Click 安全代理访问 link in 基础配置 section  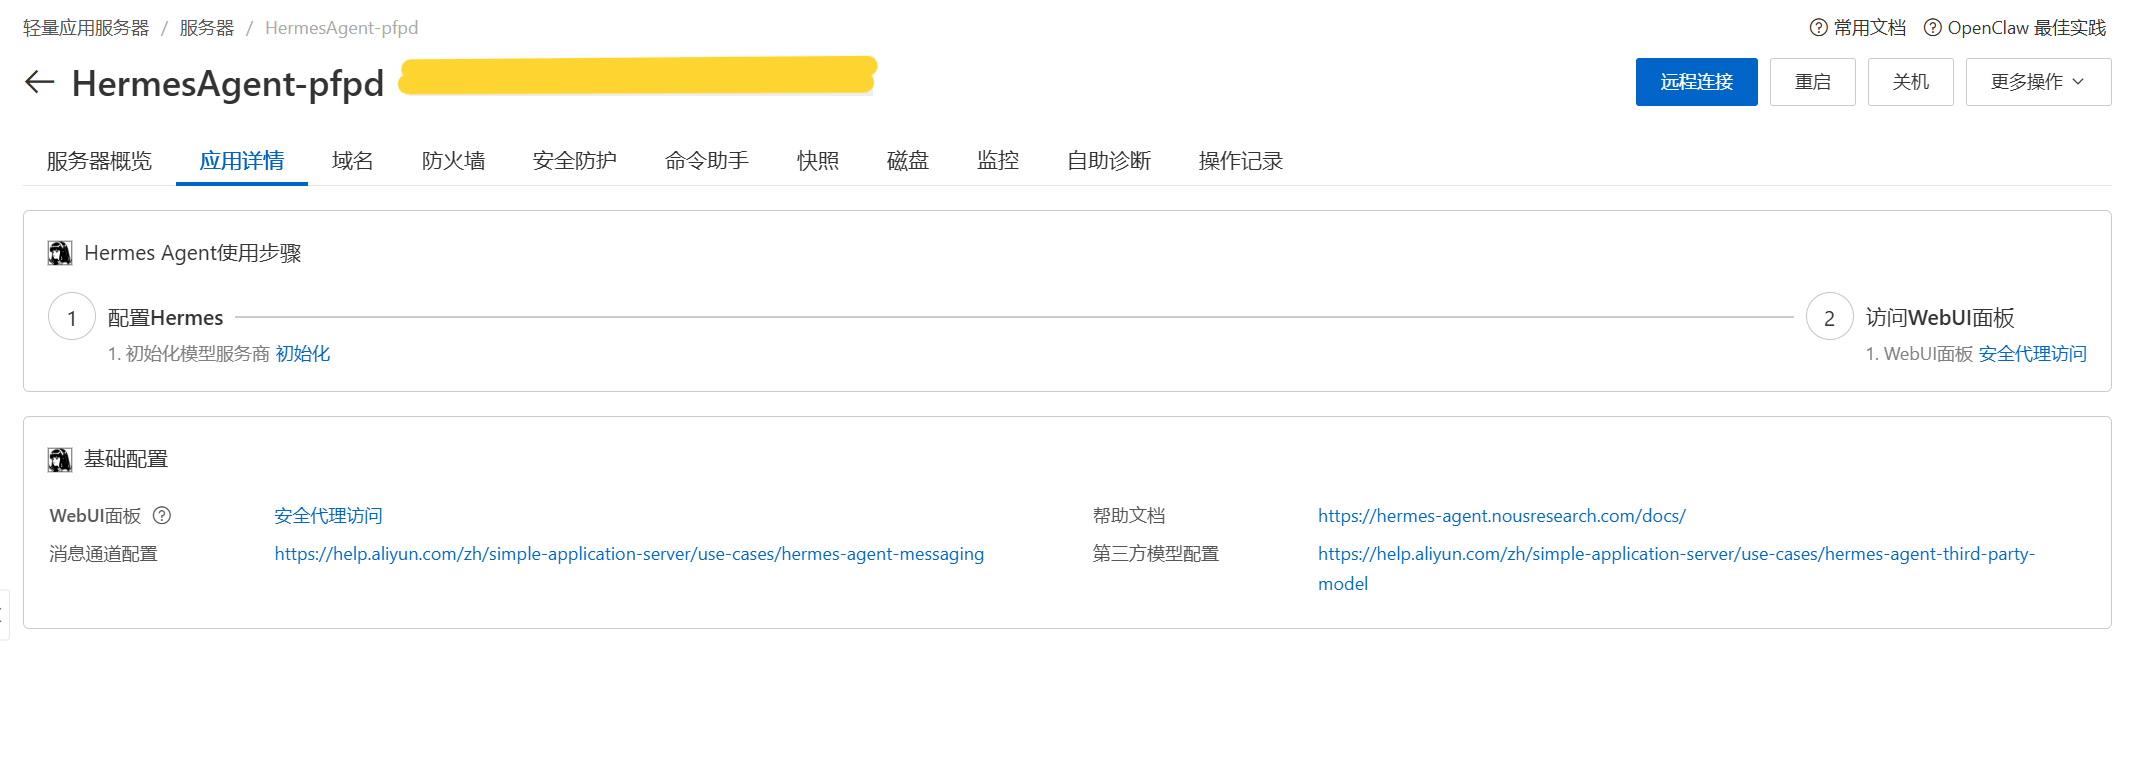[x=329, y=516]
